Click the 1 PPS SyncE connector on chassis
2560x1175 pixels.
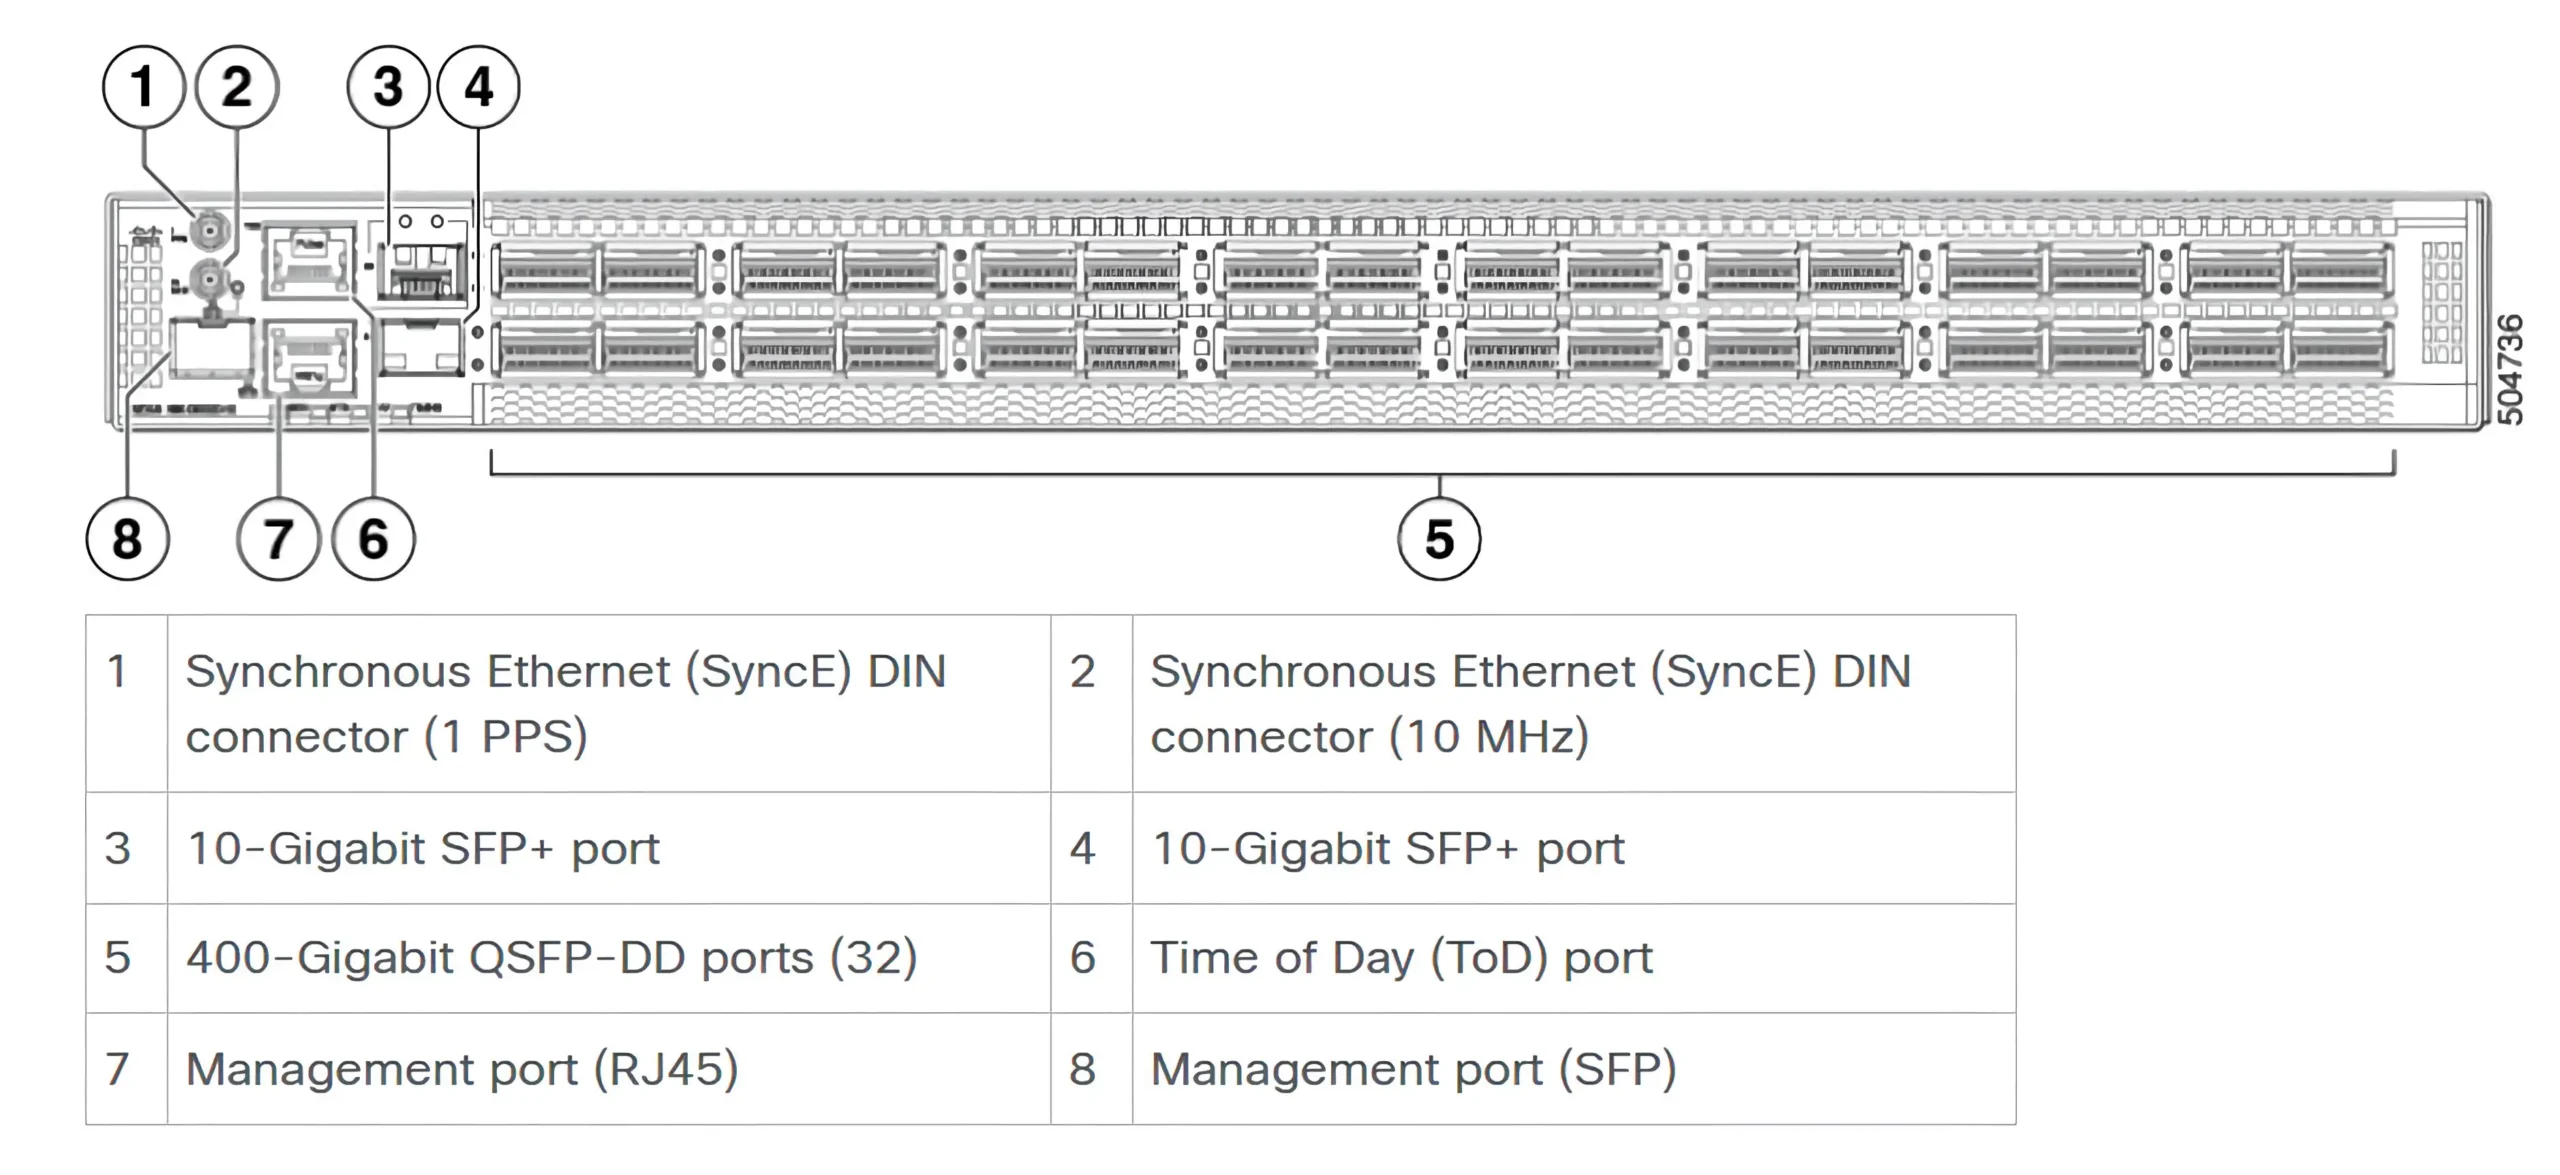click(210, 231)
